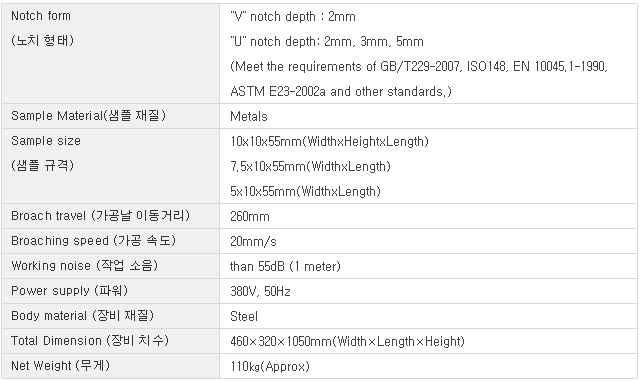Viewport: 640px width, 381px height.
Task: Select the 260mm broach travel value
Action: (x=250, y=216)
